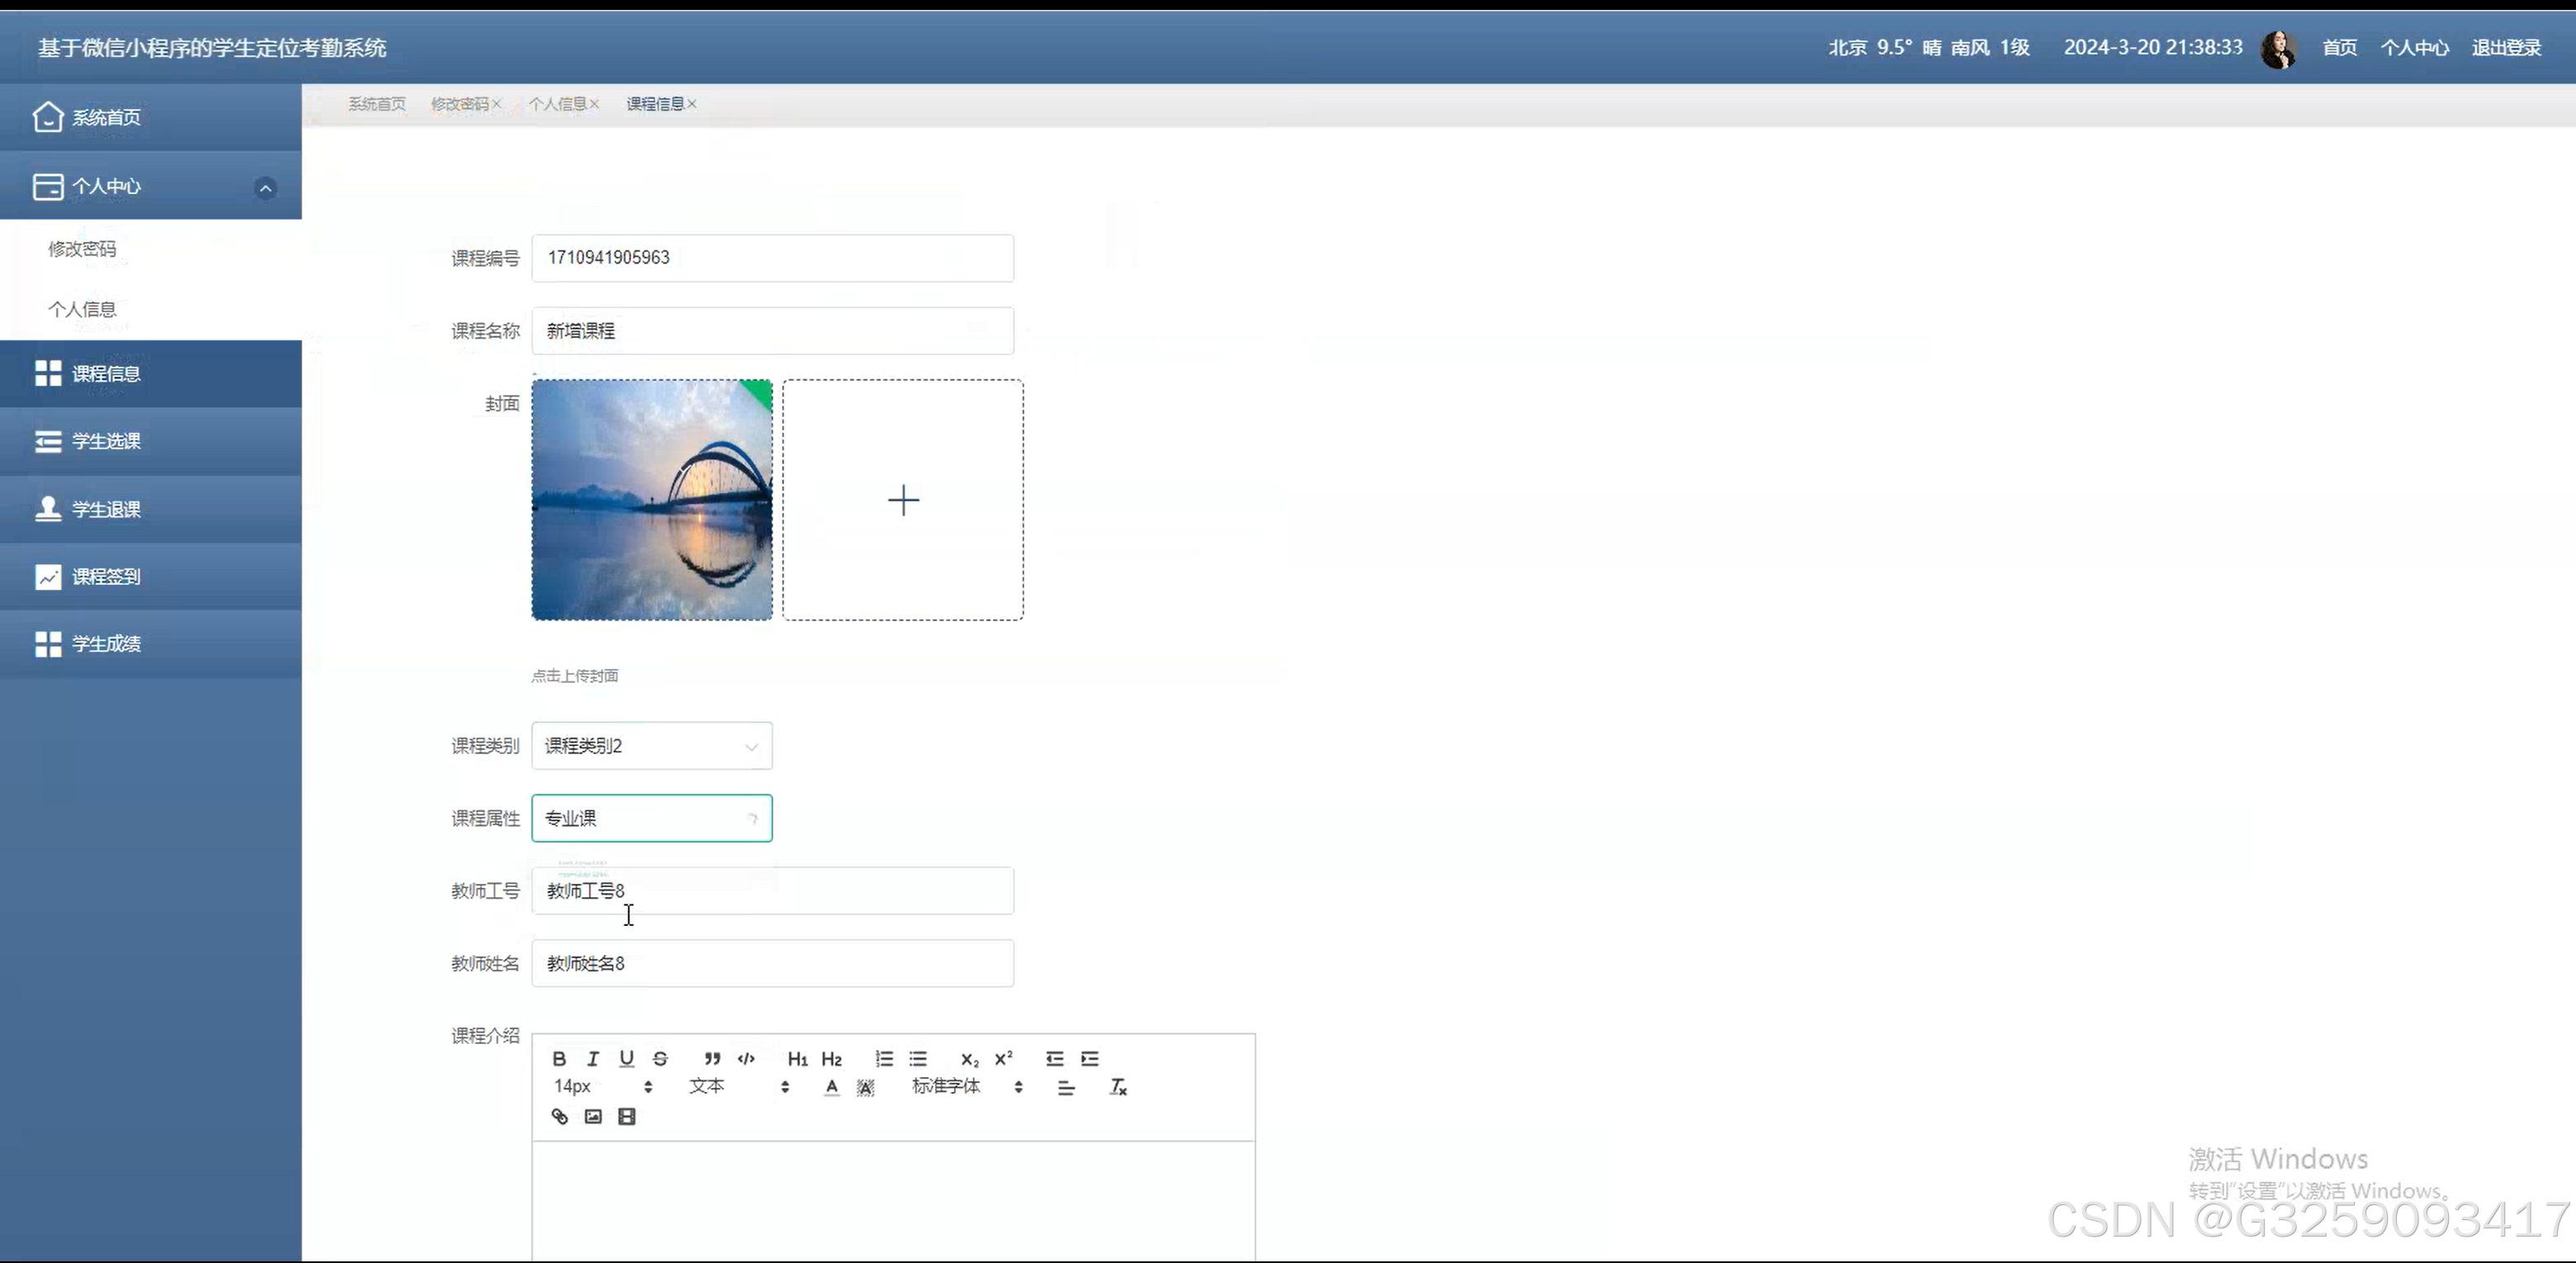Decrease indent in the editor

[1055, 1058]
